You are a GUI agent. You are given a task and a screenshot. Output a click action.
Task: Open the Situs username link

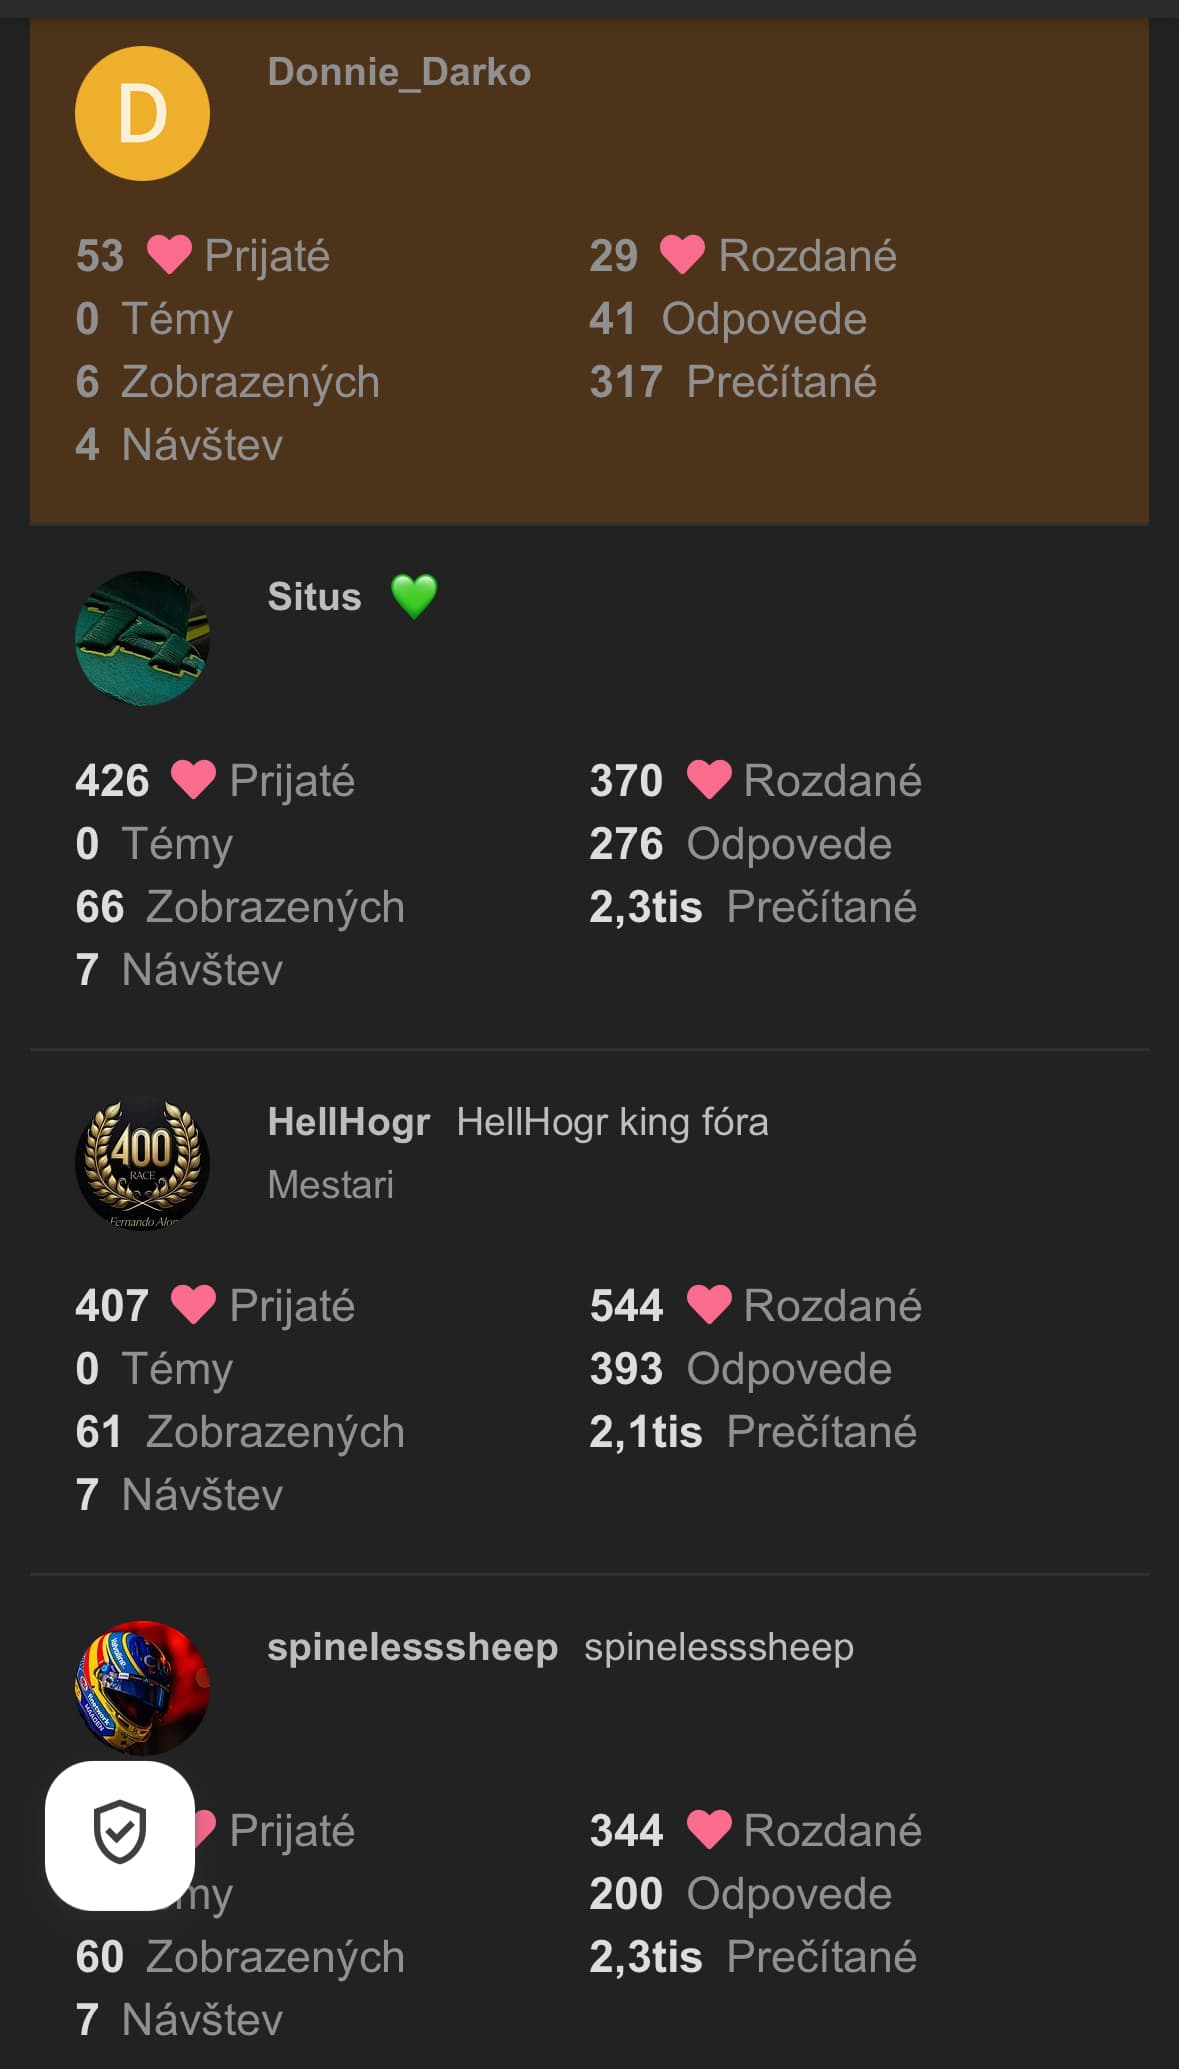click(x=314, y=597)
